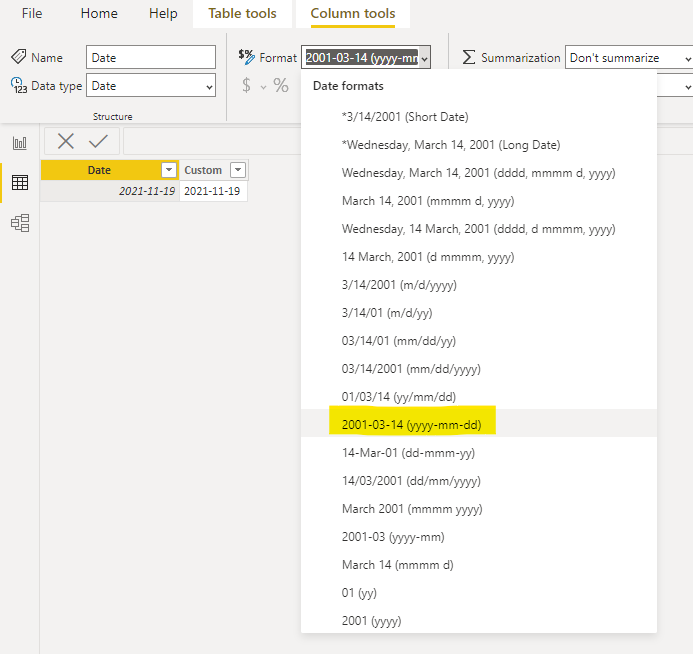
Task: Select the Column tools tab
Action: click(x=353, y=14)
